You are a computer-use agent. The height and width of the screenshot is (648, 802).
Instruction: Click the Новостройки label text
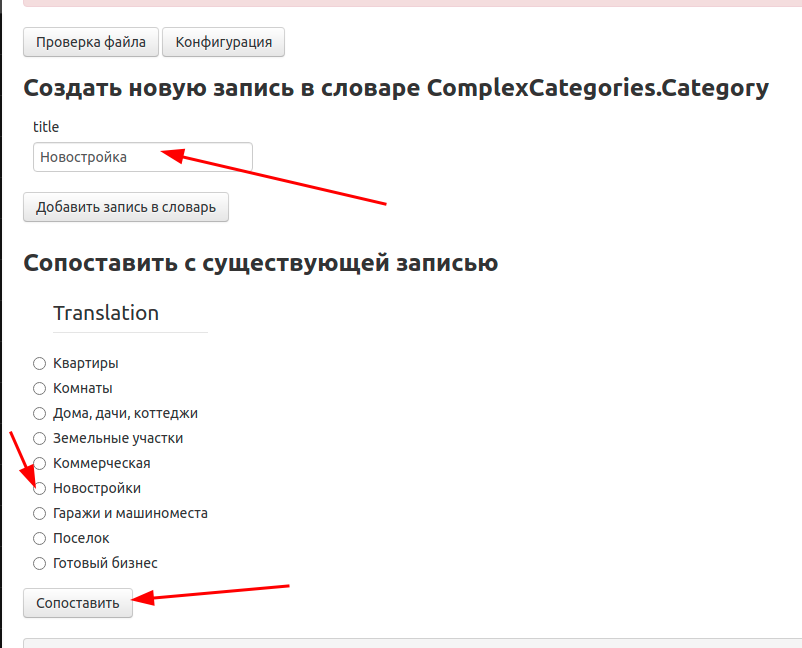pos(97,488)
